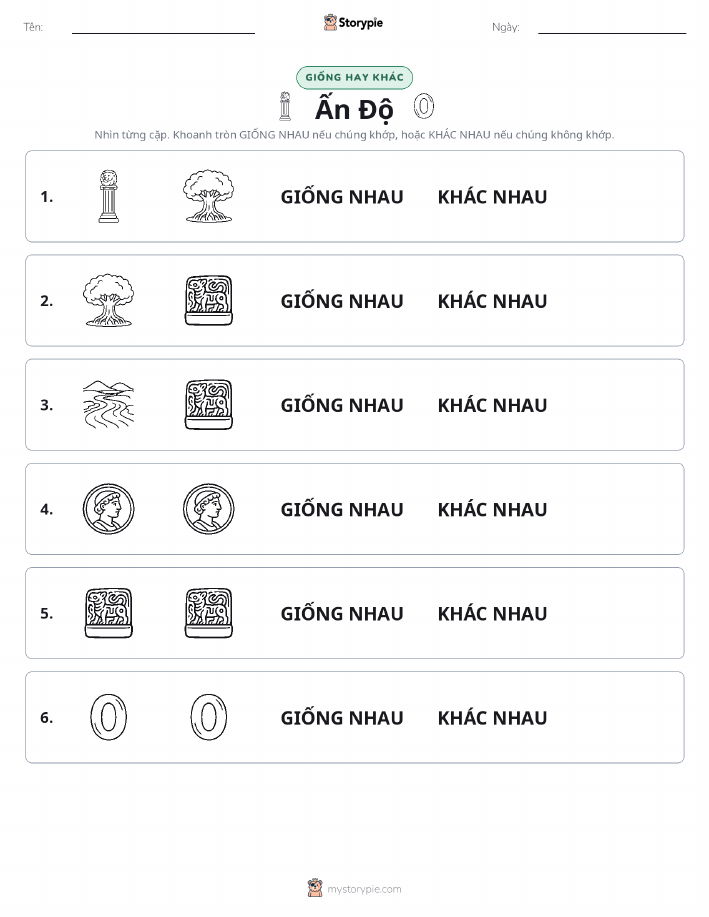Click the banyan tree icon in row 1
This screenshot has height=917, width=709.
click(208, 196)
